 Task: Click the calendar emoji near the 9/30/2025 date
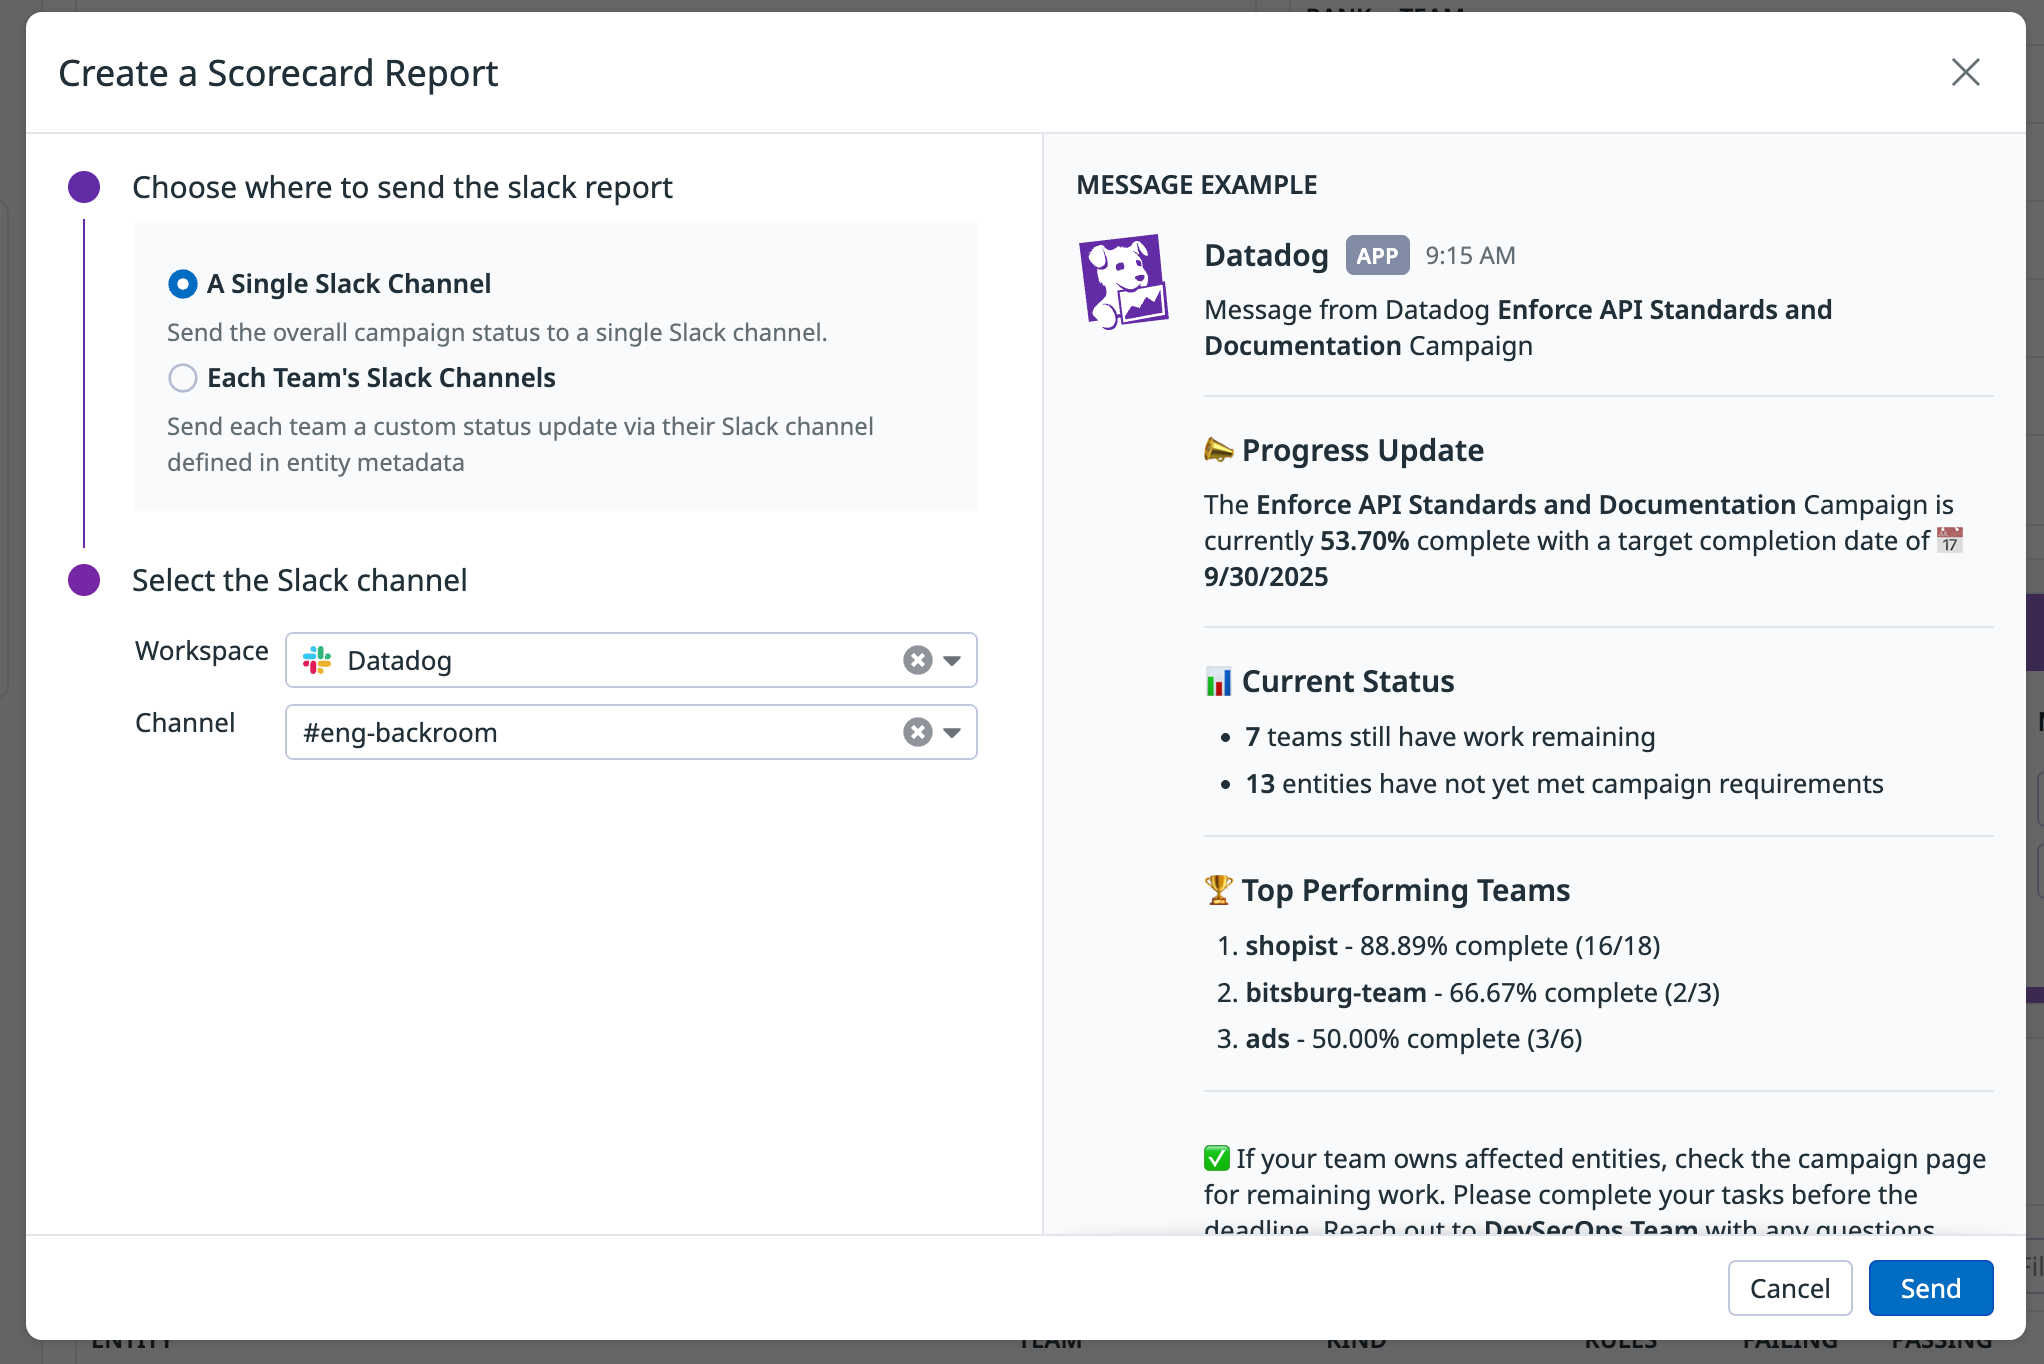tap(1949, 540)
